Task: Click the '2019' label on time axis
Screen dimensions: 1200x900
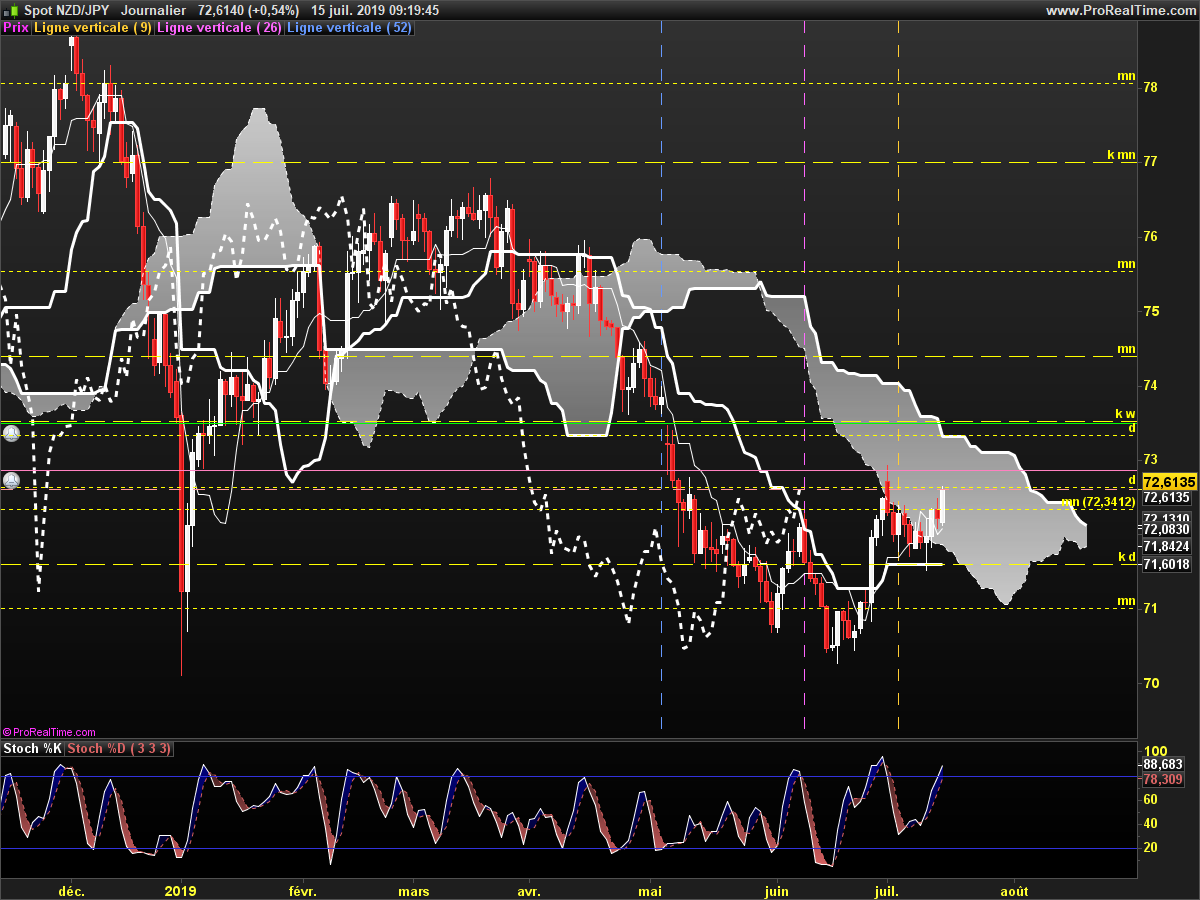Action: pyautogui.click(x=180, y=890)
